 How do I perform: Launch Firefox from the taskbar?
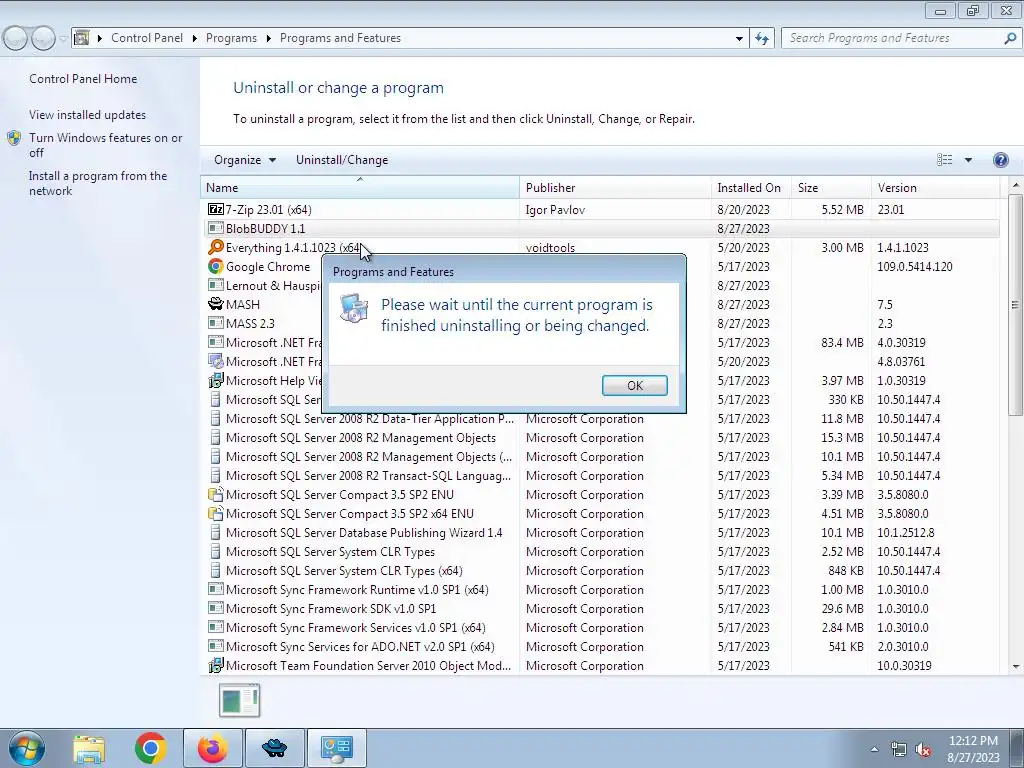tap(213, 748)
